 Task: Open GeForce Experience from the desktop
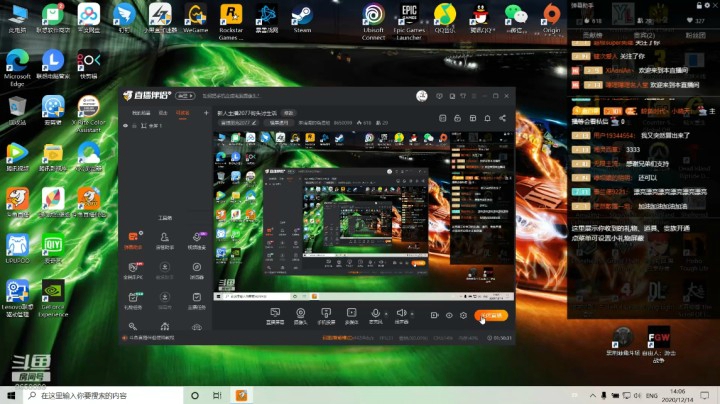(x=53, y=299)
